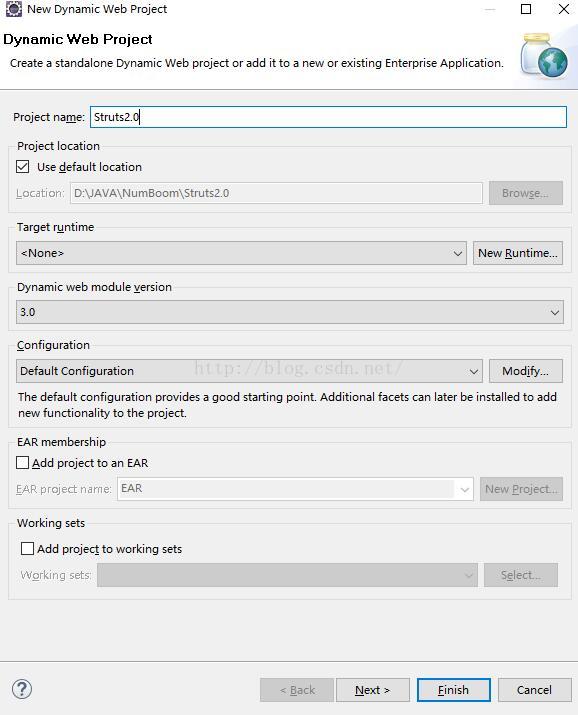Viewport: 578px width, 715px height.
Task: Click the EAR membership group label
Action: (x=62, y=442)
